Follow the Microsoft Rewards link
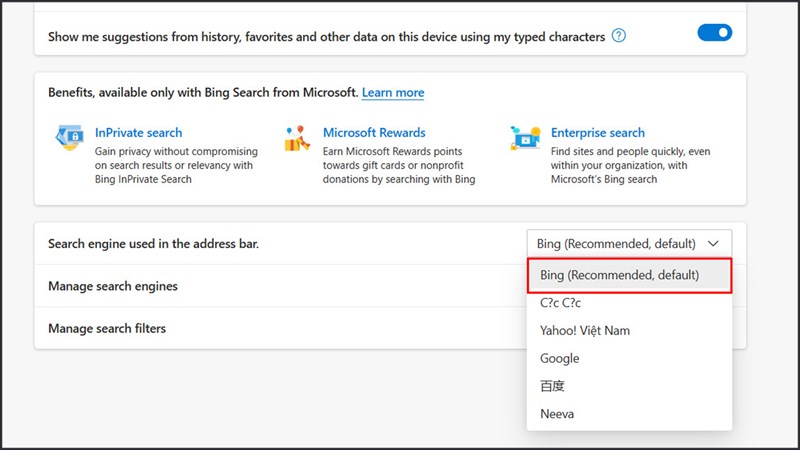The image size is (800, 450). [x=374, y=132]
